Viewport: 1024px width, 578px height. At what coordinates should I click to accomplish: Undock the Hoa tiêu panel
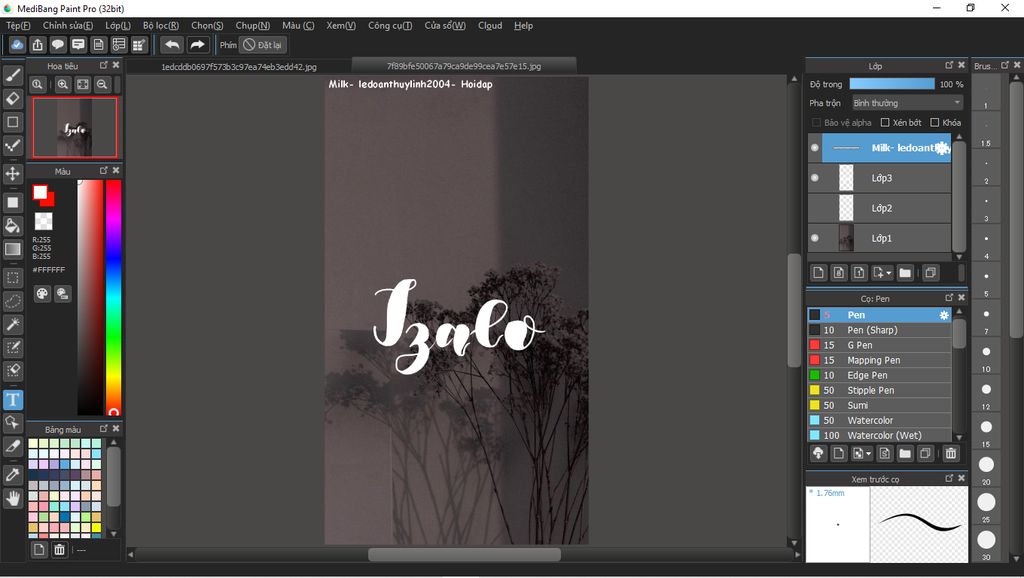[x=103, y=65]
